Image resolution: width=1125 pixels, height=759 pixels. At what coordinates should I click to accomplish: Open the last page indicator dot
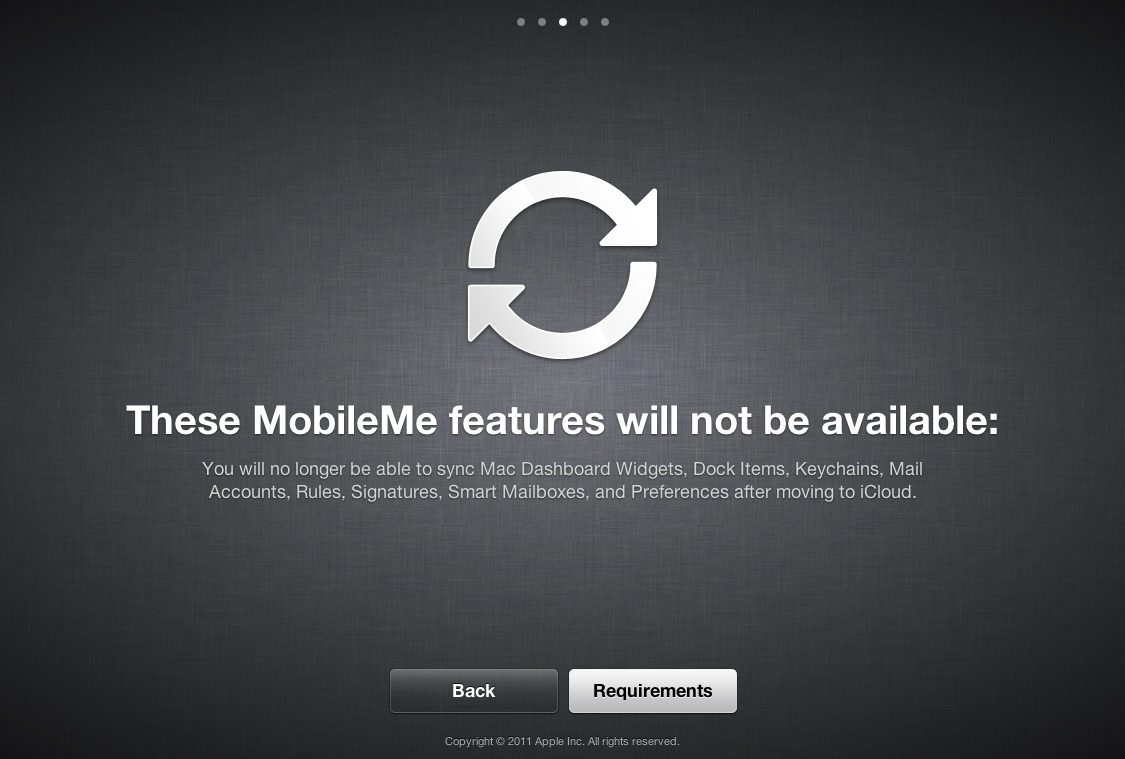click(x=605, y=22)
